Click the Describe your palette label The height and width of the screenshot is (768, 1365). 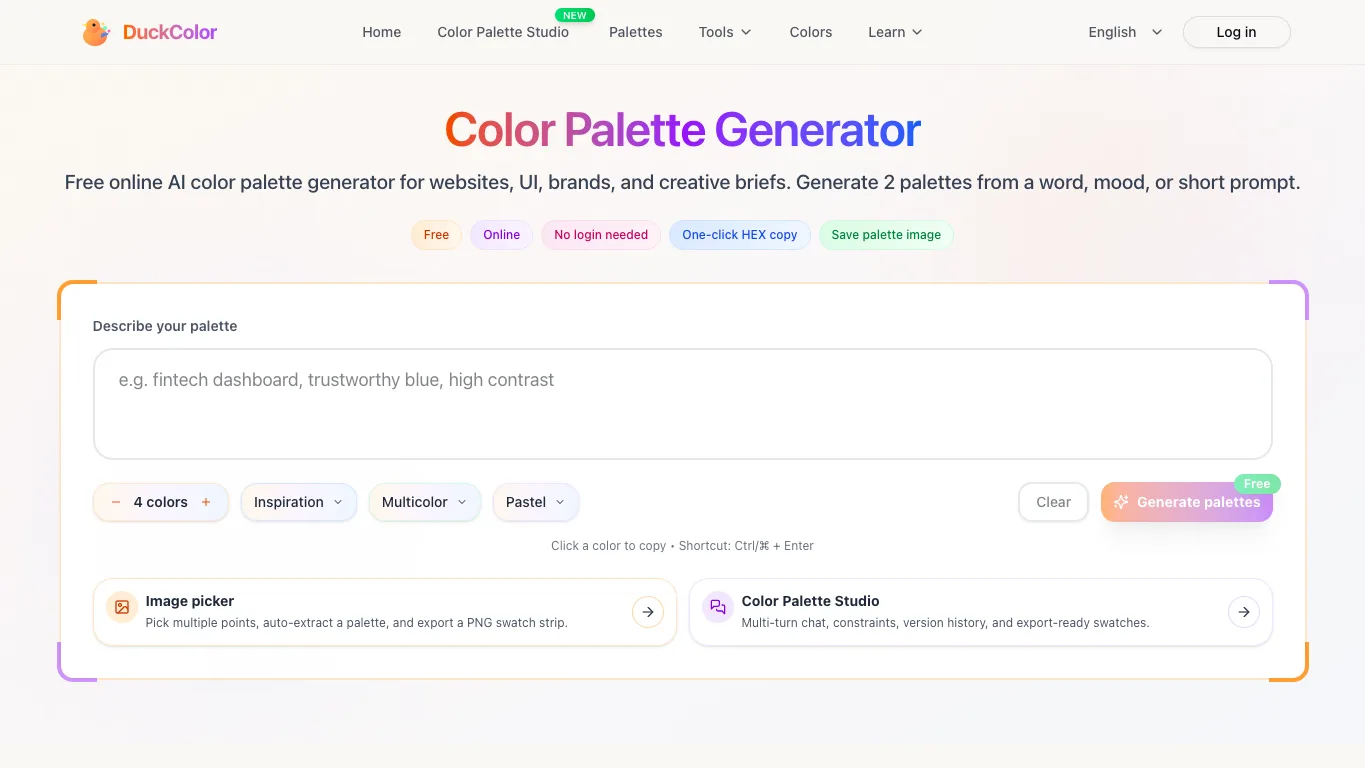tap(165, 326)
